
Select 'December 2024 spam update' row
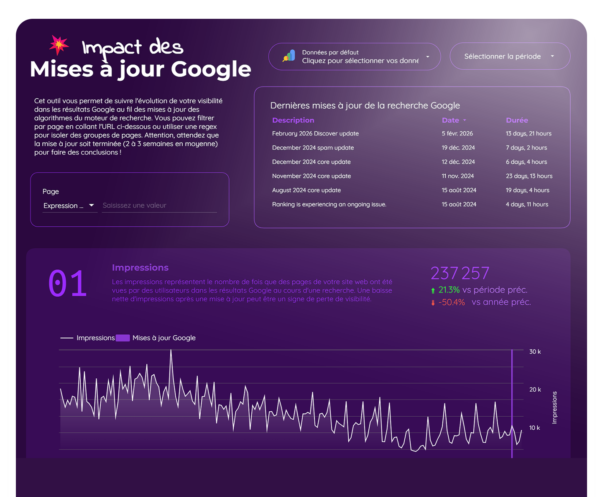pyautogui.click(x=412, y=148)
